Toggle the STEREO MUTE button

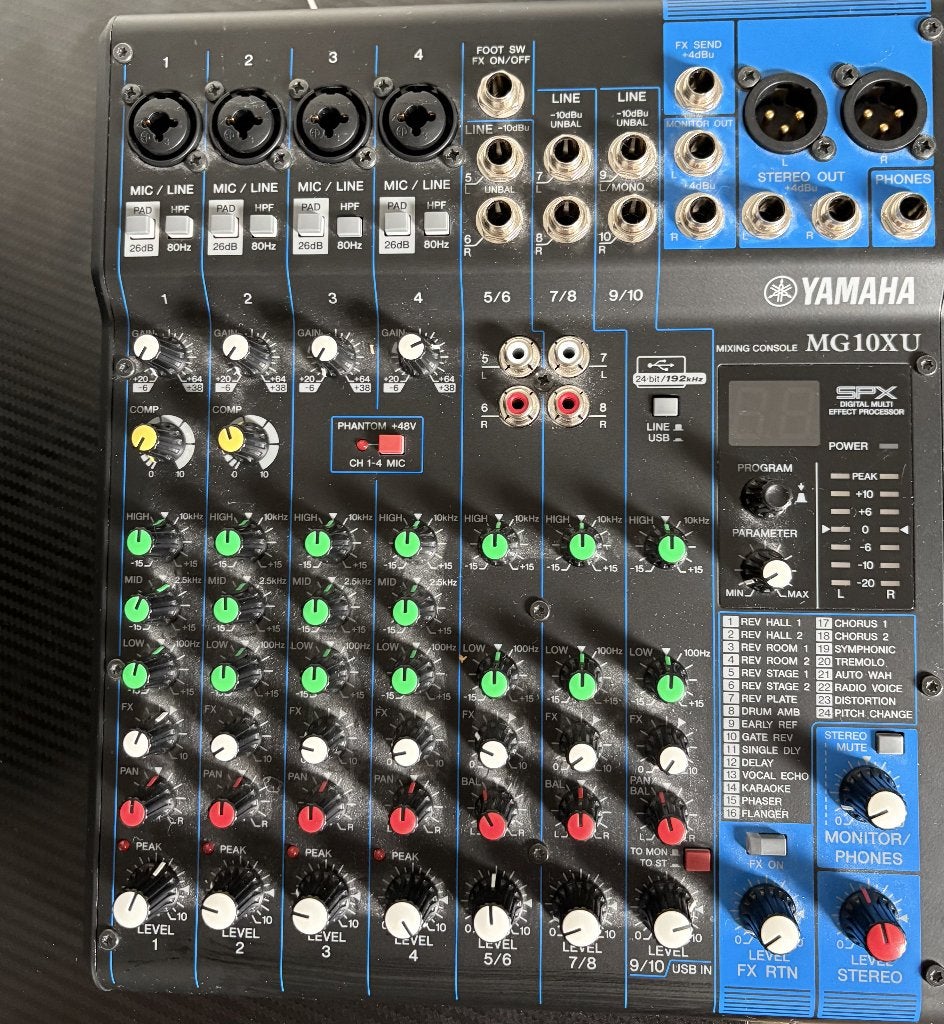[x=889, y=743]
